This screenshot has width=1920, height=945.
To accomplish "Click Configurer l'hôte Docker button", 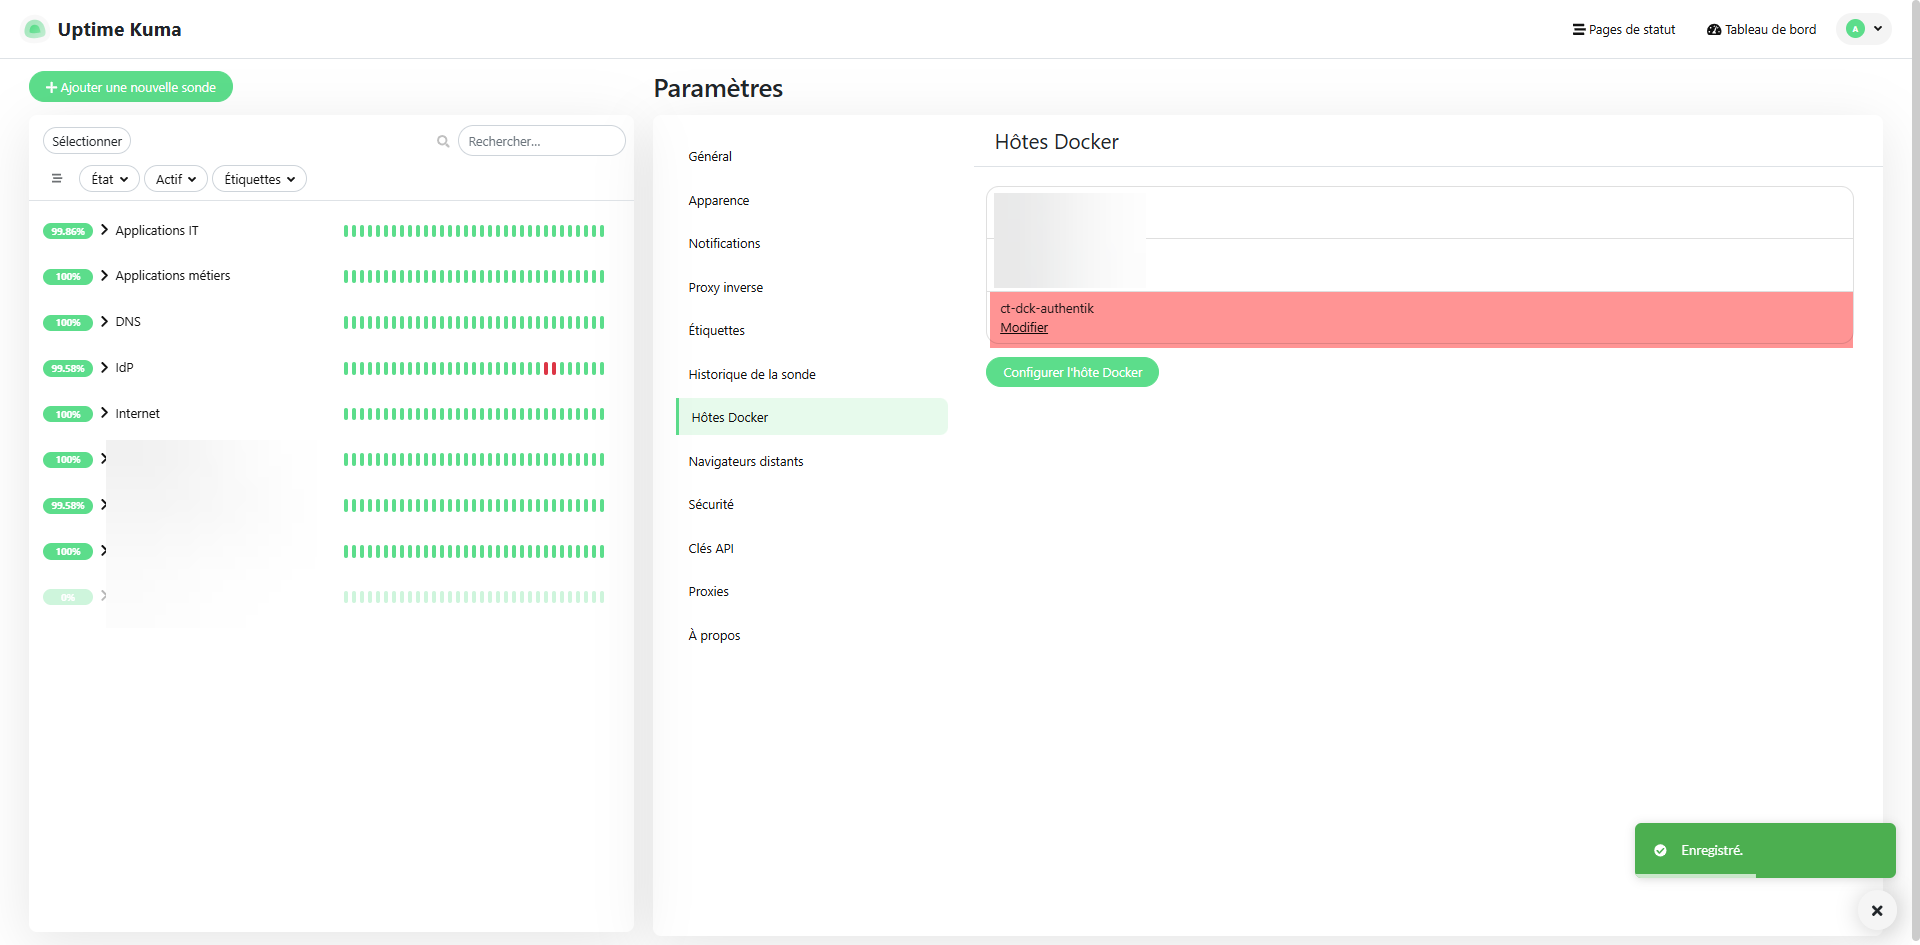I will (1072, 372).
